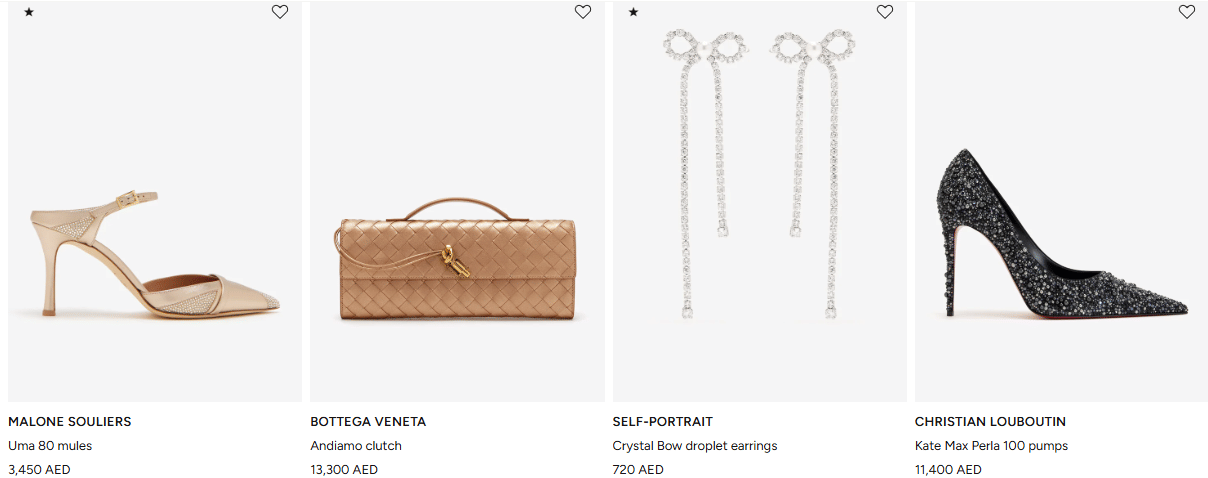Click the 13,300 AED price

click(x=344, y=469)
